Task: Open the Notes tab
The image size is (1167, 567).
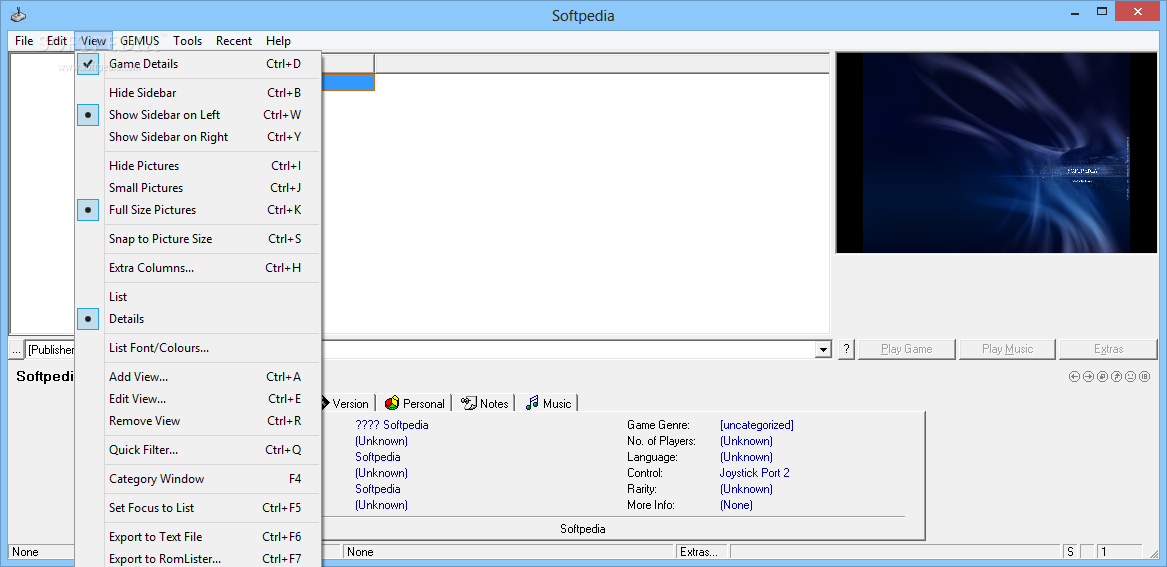Action: coord(485,403)
